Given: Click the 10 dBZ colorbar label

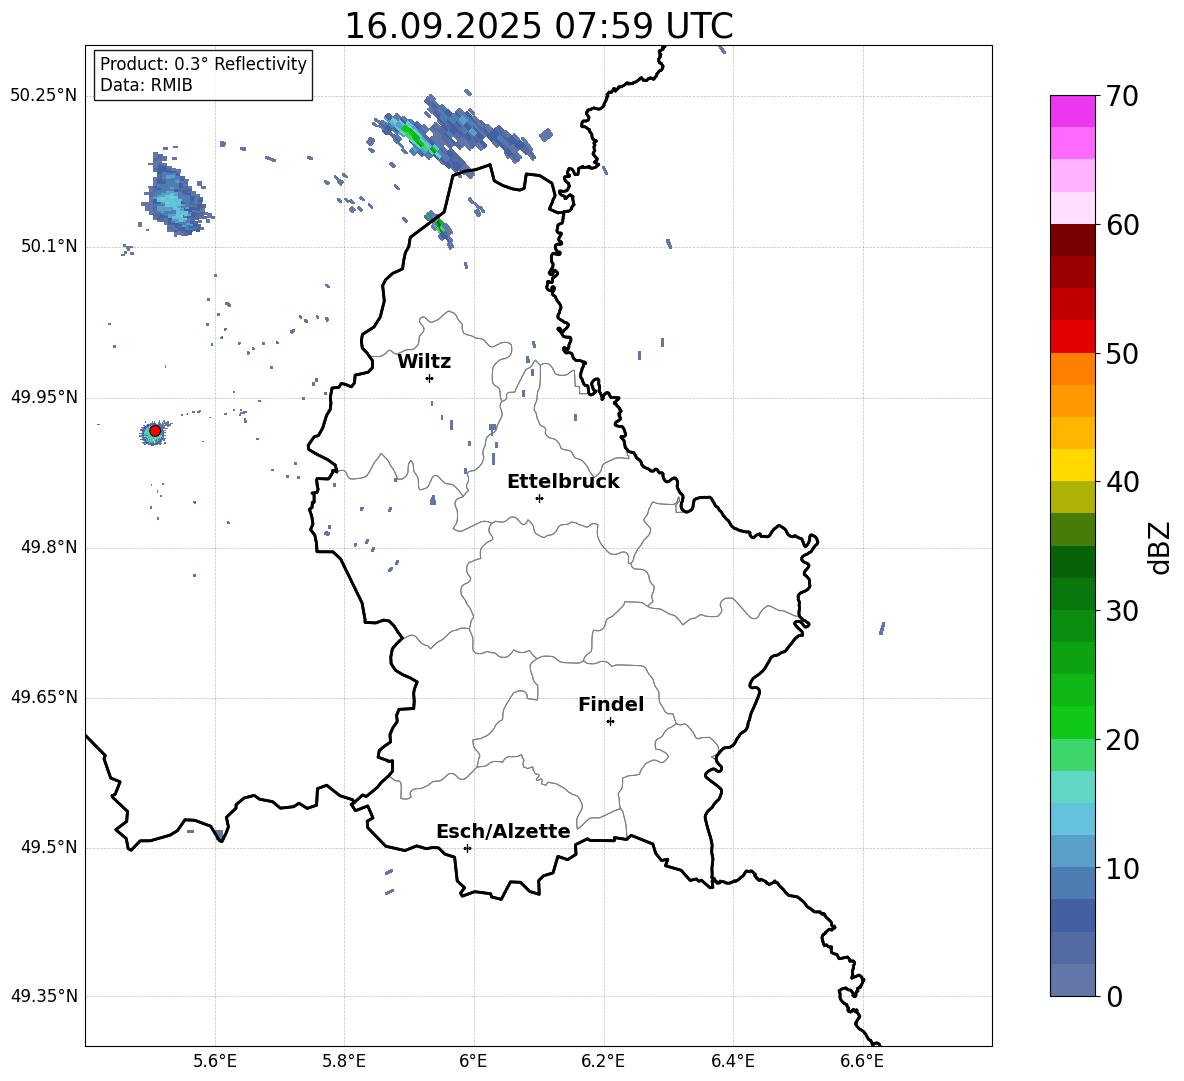Looking at the screenshot, I should (1122, 869).
